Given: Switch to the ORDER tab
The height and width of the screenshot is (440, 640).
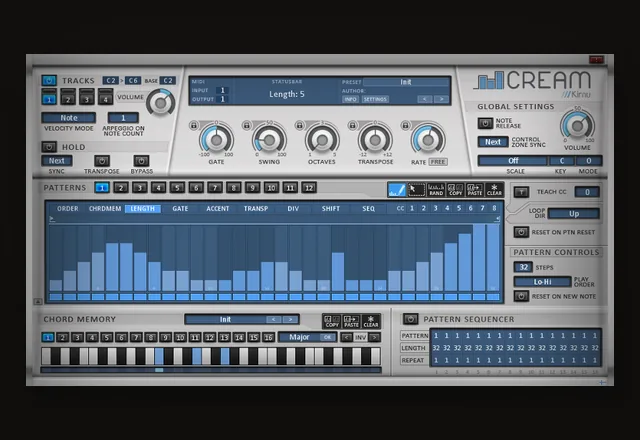Looking at the screenshot, I should [68, 209].
